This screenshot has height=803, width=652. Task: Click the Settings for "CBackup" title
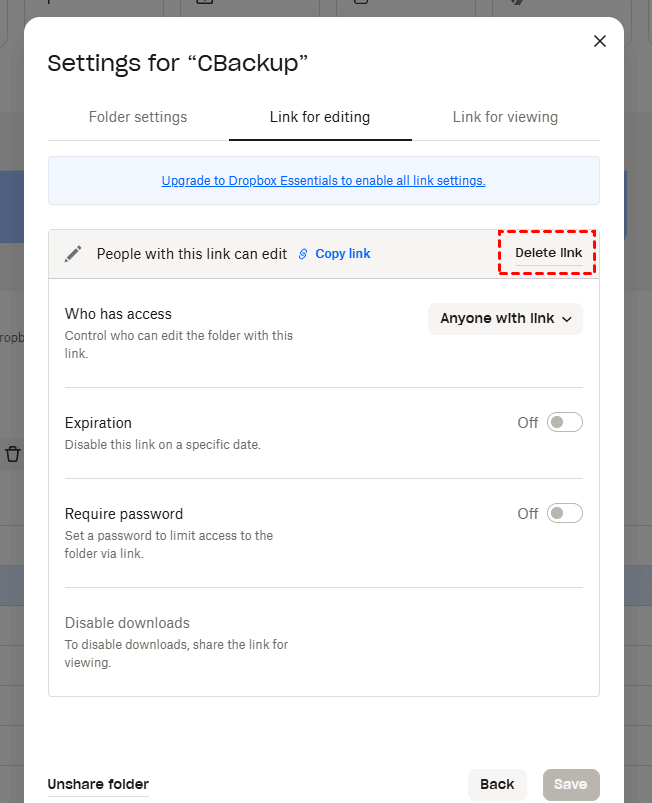coord(178,64)
